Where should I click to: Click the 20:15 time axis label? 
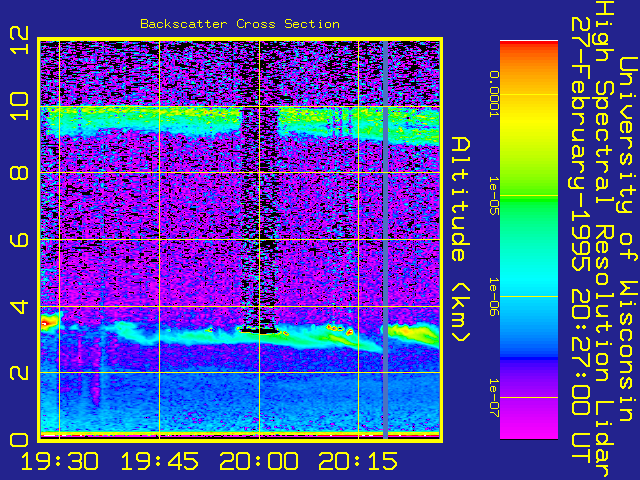[358, 461]
